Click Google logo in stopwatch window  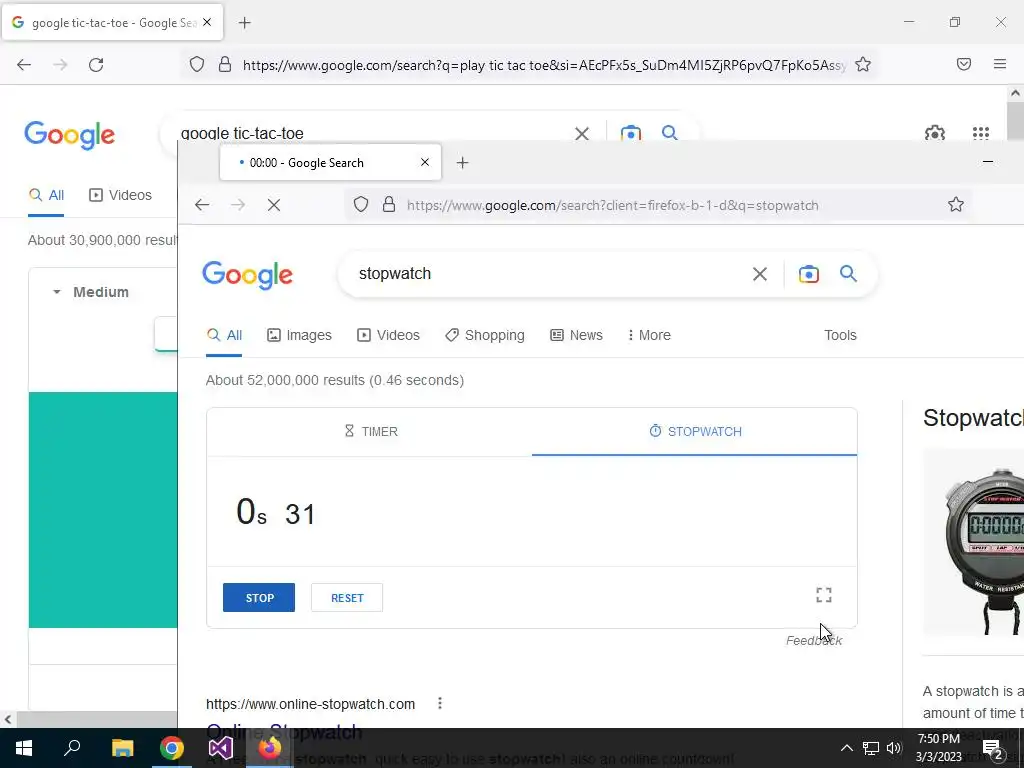pos(248,274)
